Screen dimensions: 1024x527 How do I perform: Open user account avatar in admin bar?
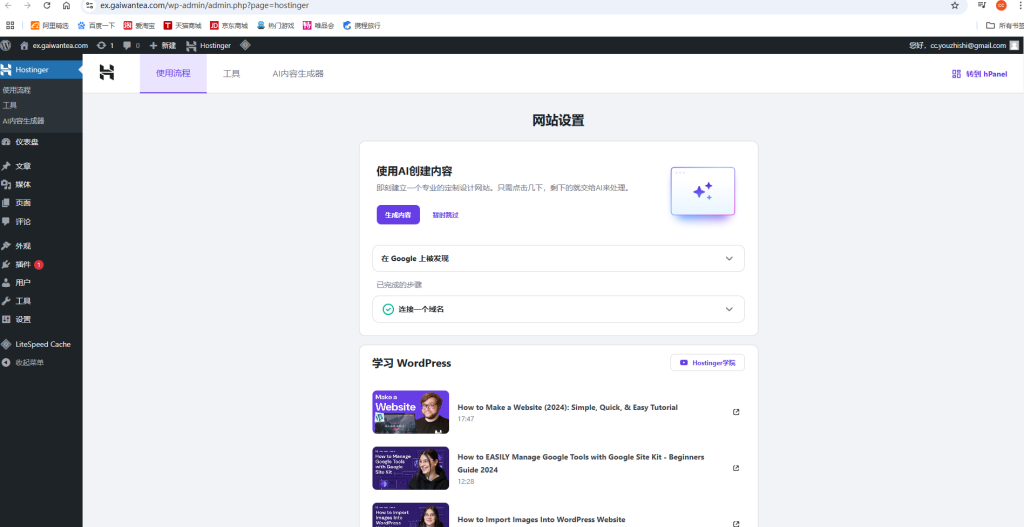pos(1014,45)
